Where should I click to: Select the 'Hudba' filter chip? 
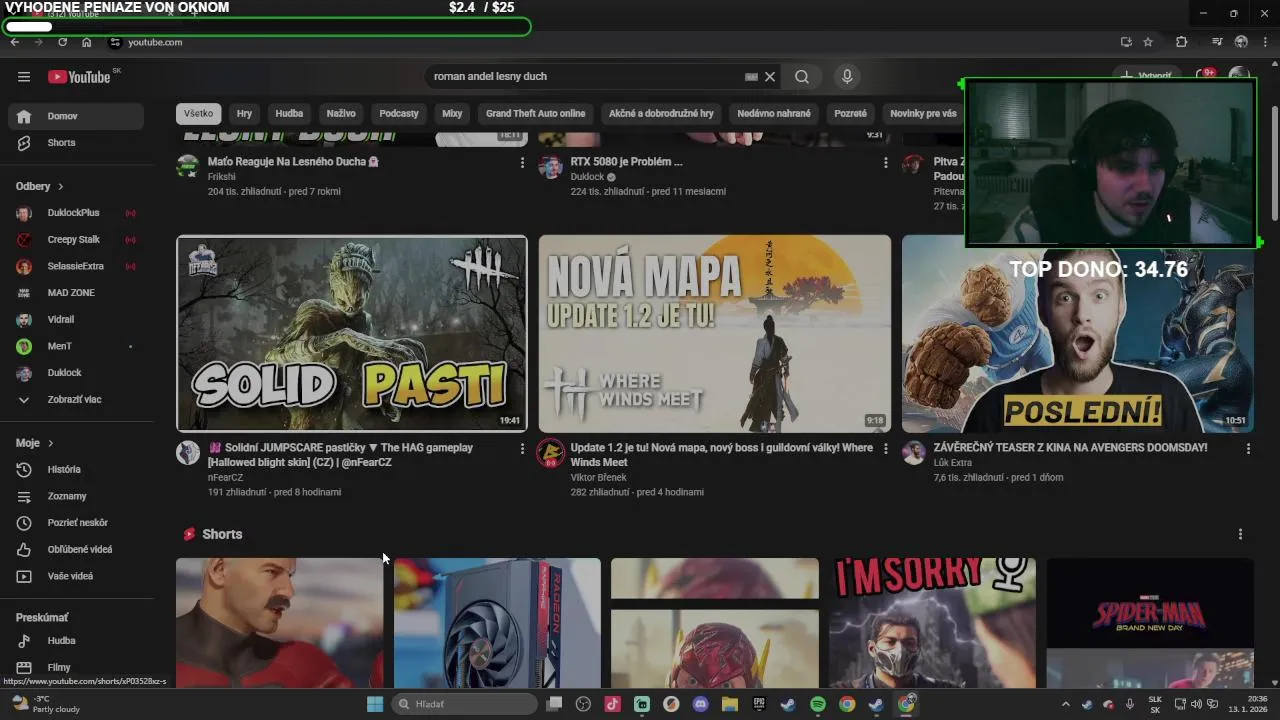click(x=289, y=113)
